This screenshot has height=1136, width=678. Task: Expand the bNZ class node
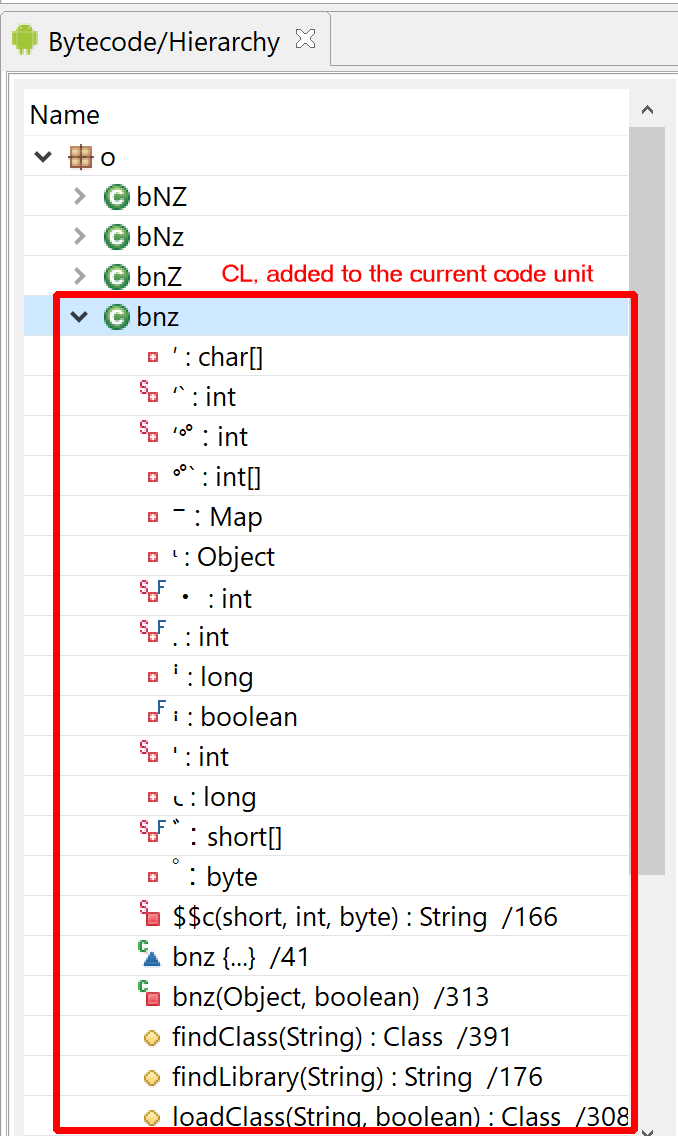(80, 197)
